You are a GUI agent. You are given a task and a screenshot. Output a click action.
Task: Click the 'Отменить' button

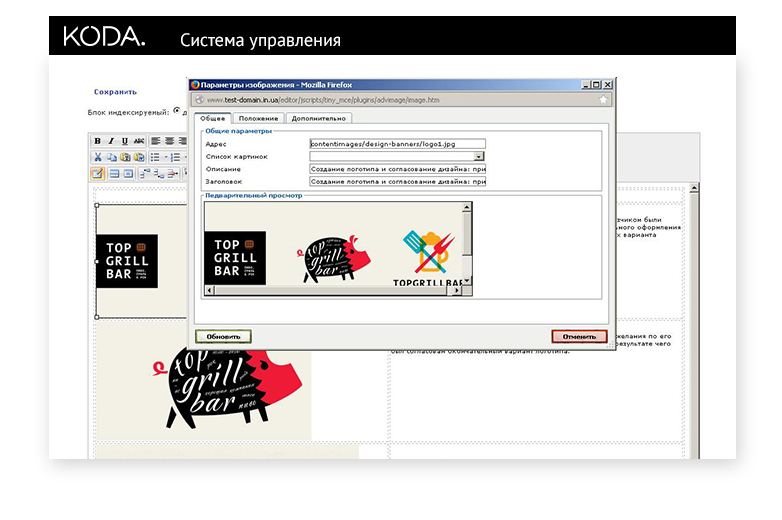point(579,337)
